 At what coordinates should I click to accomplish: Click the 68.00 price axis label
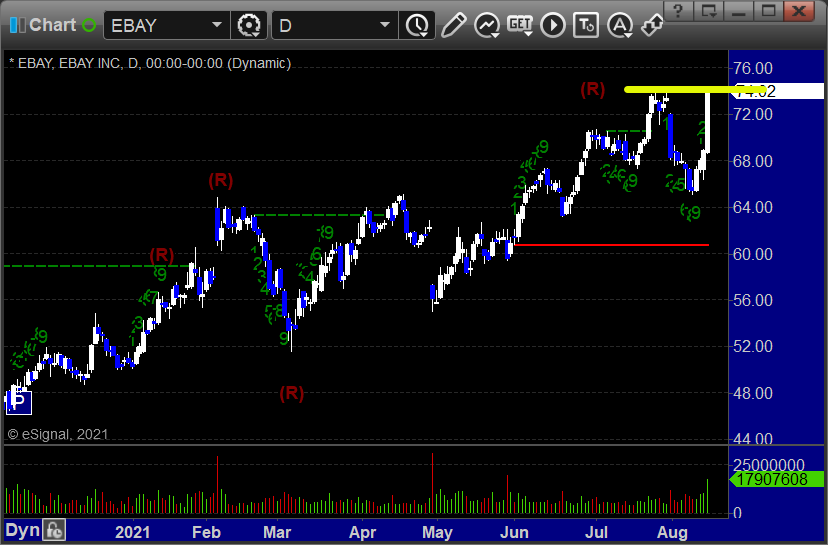[x=752, y=161]
